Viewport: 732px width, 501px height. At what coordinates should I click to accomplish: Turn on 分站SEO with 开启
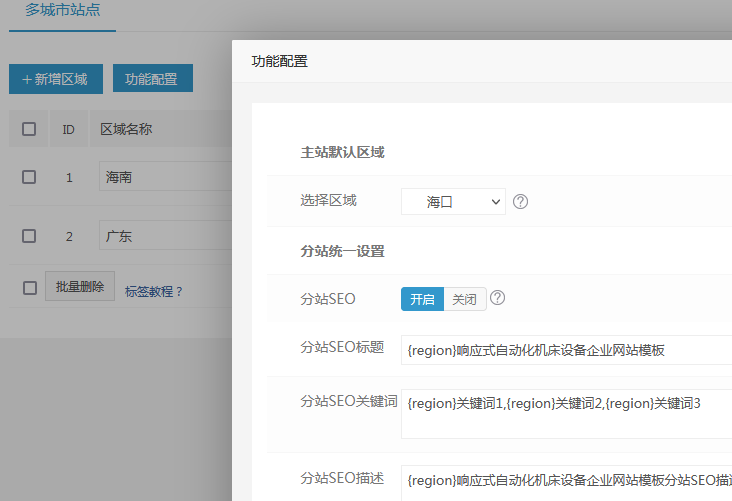click(x=422, y=299)
